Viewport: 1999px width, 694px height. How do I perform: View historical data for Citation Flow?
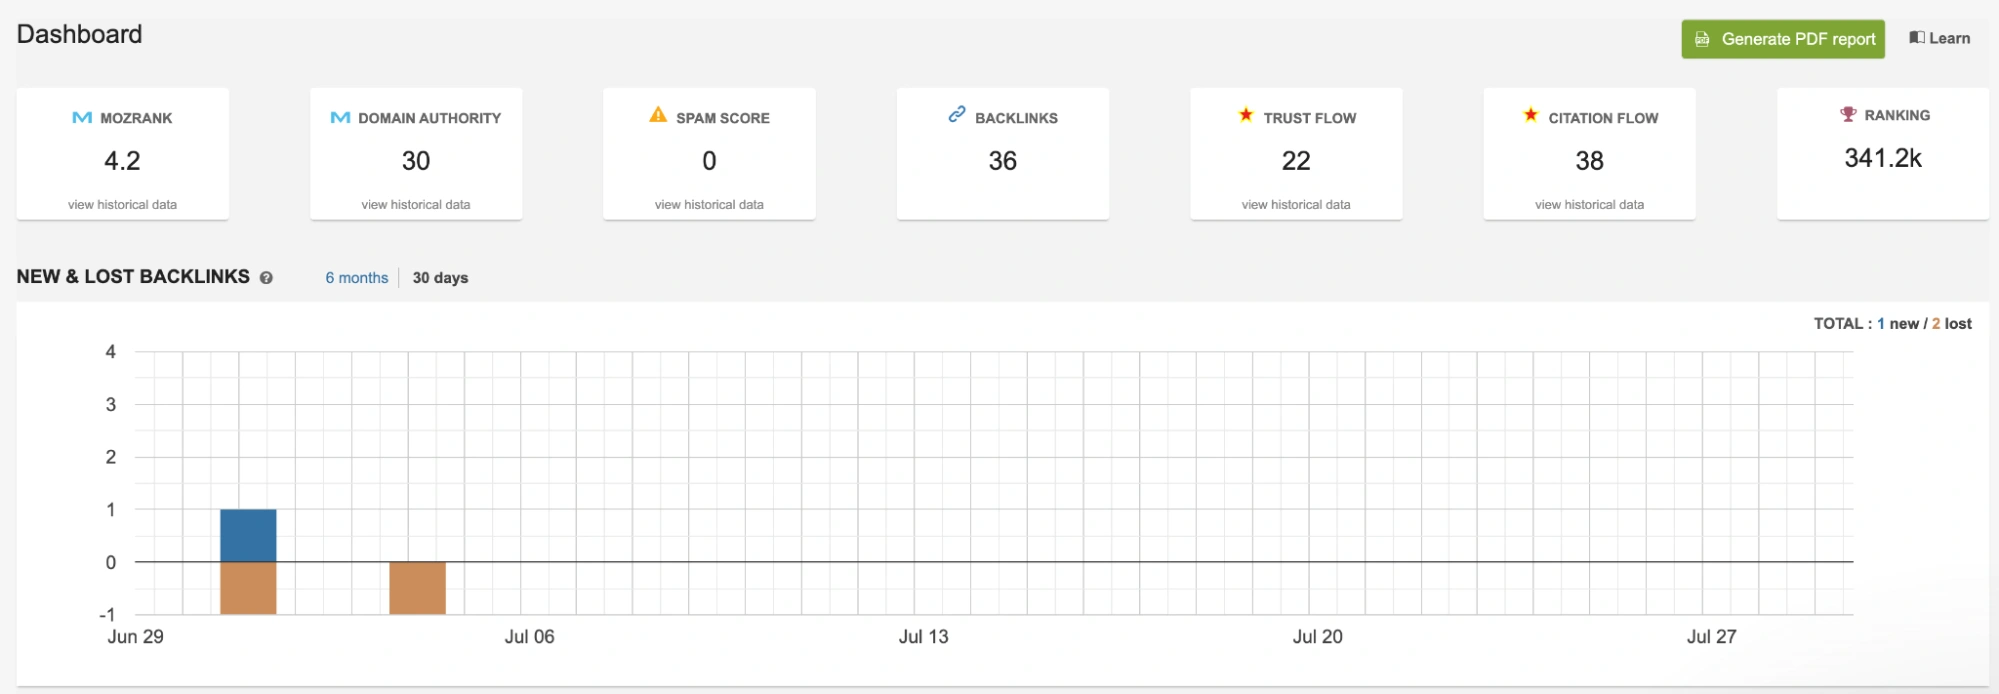pos(1589,205)
